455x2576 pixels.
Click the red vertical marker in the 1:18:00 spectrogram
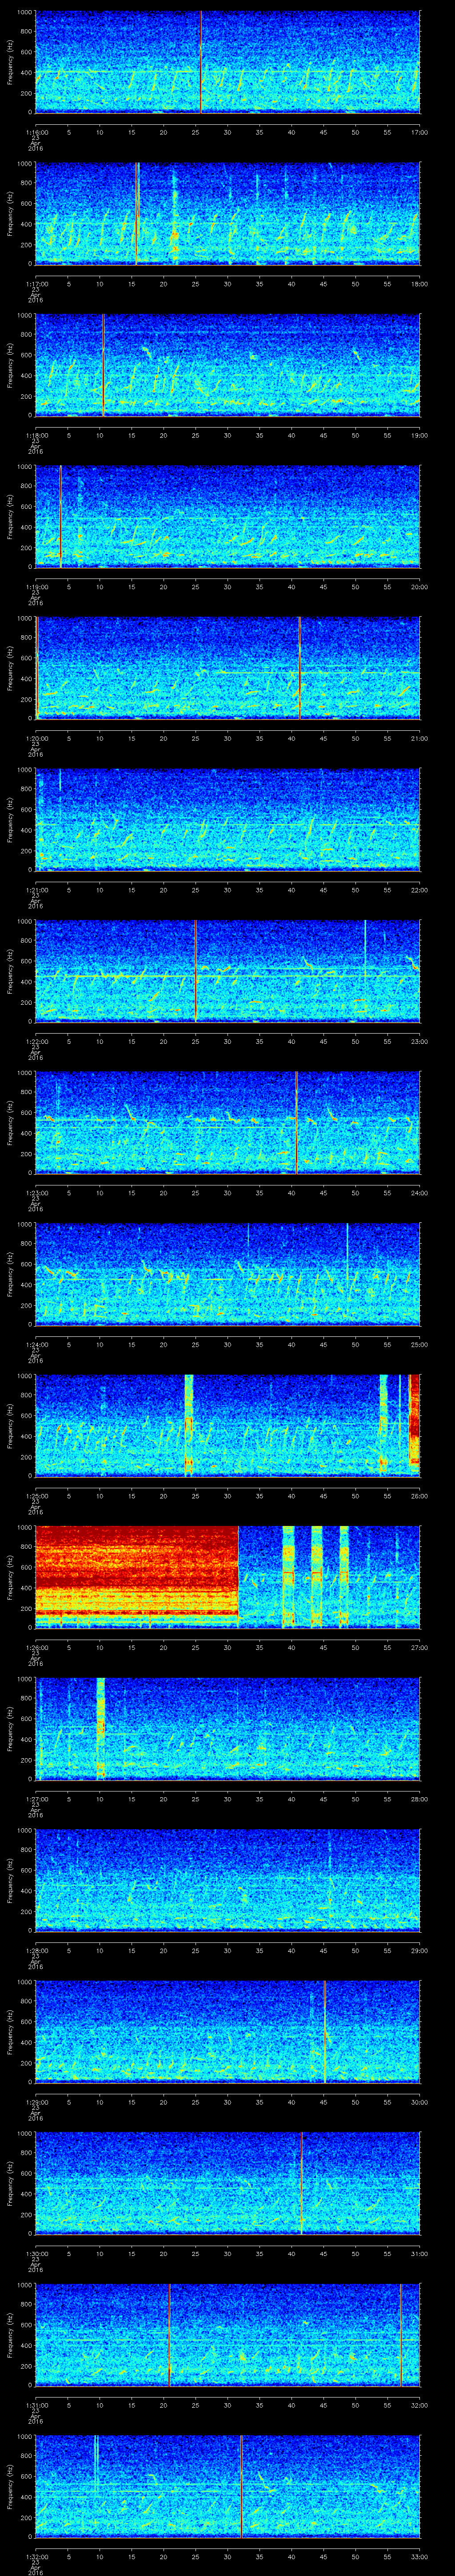(x=103, y=365)
